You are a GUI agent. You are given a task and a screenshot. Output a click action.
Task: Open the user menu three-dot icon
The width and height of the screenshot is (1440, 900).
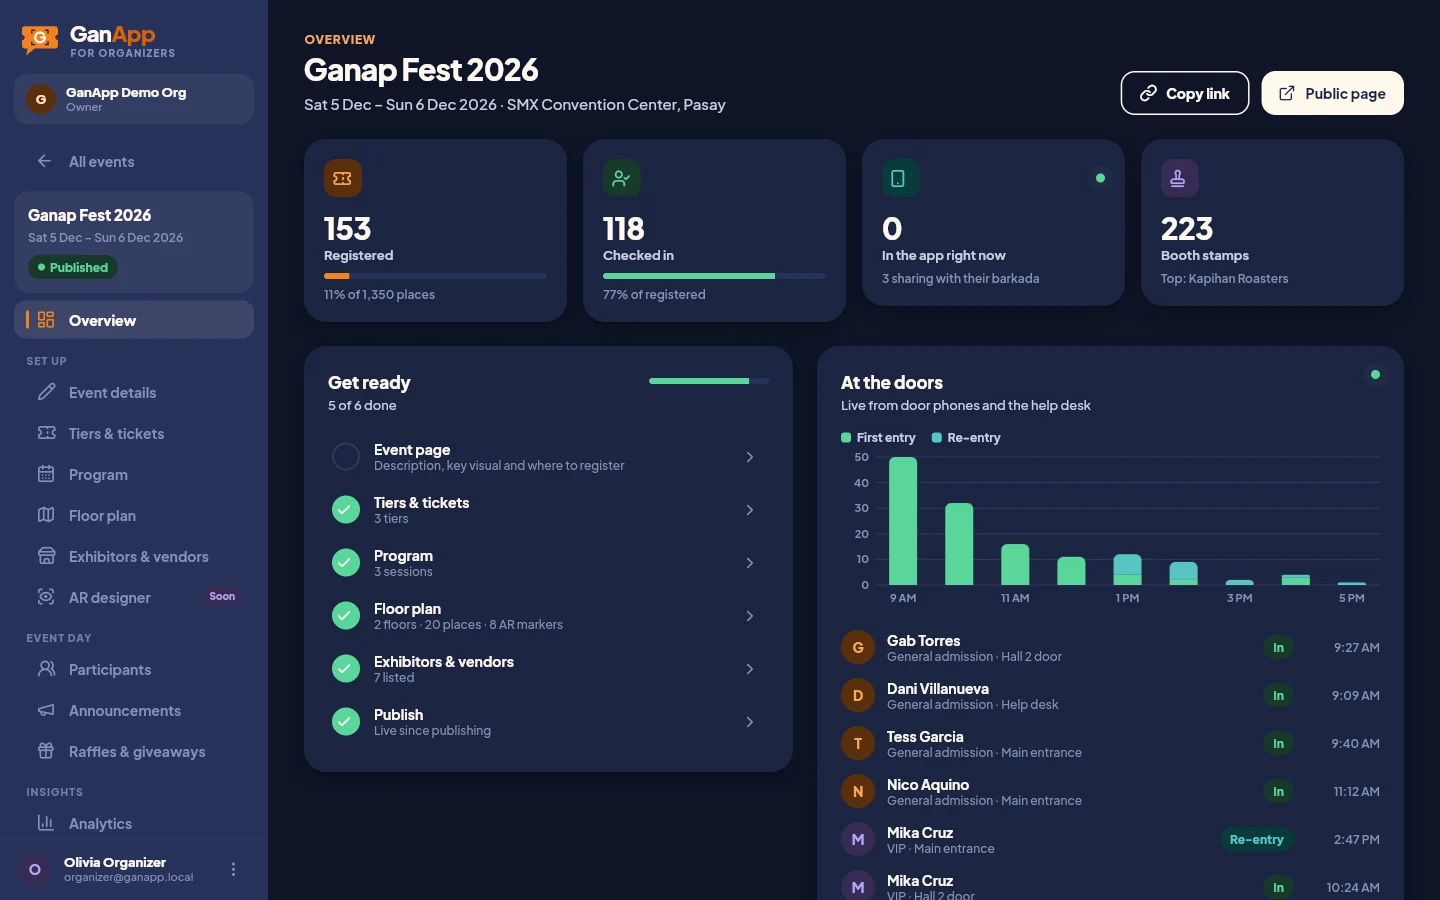[233, 869]
